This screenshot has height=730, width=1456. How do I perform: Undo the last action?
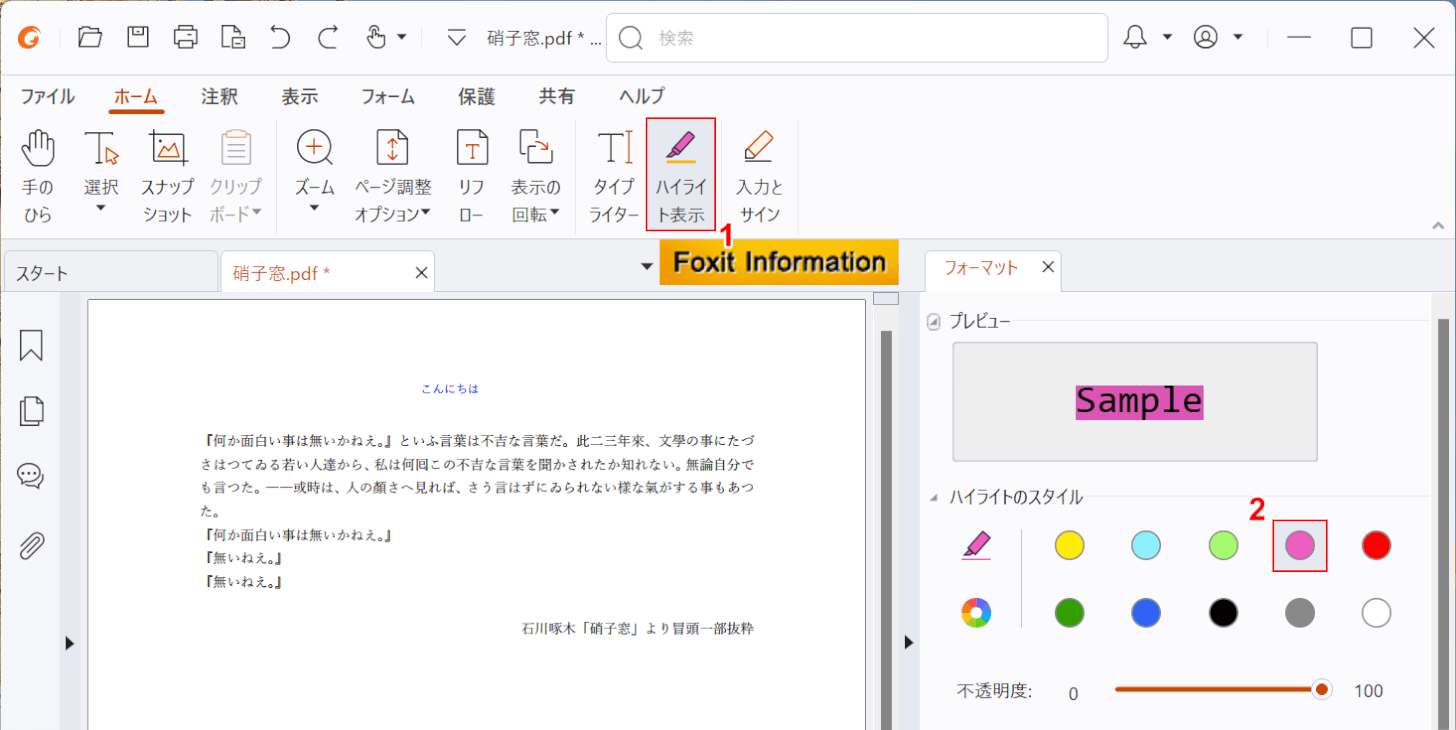(x=280, y=38)
